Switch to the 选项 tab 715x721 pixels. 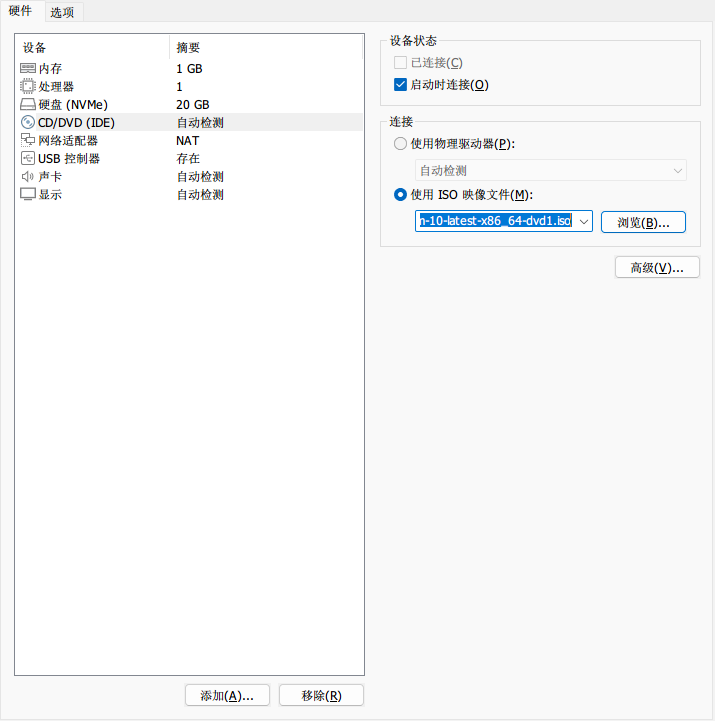[x=62, y=12]
